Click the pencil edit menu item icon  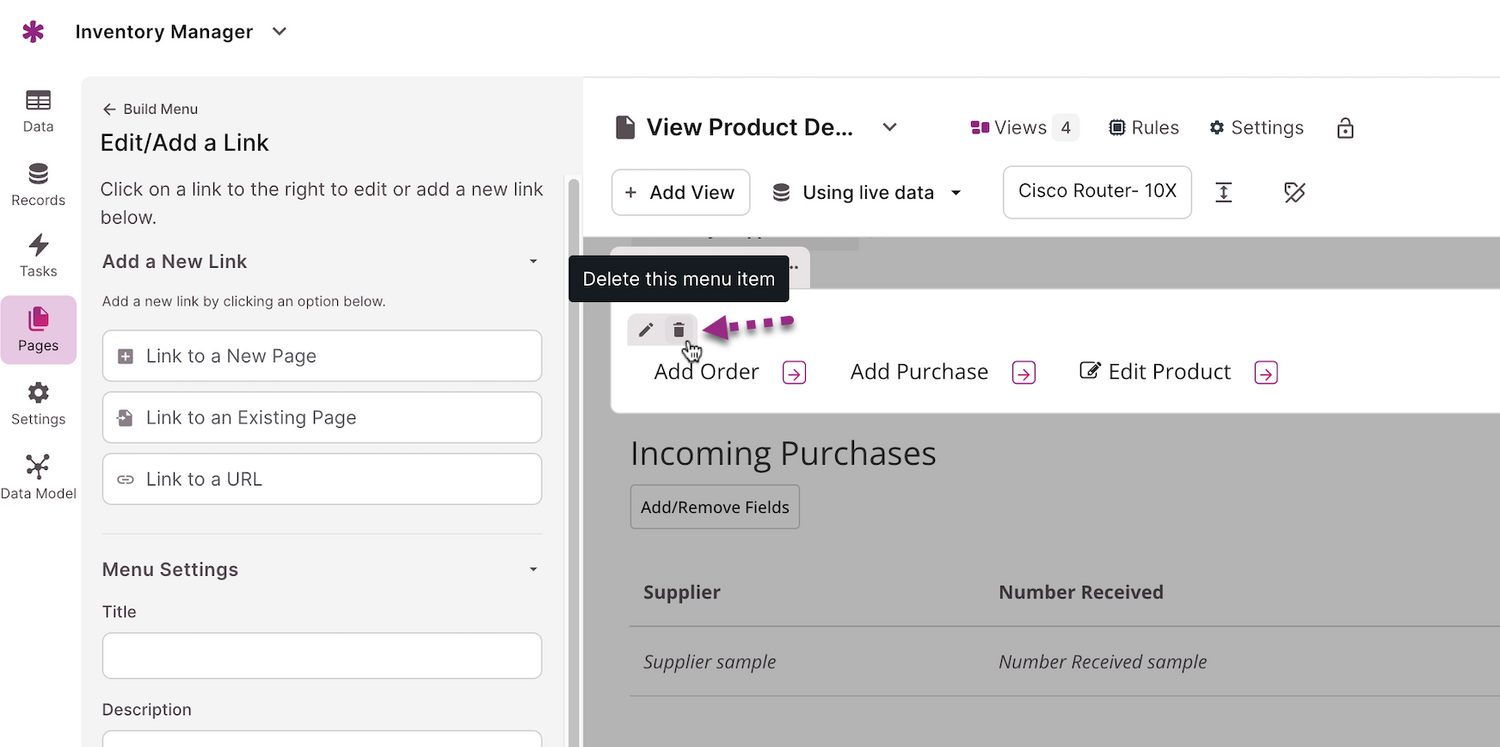tap(646, 330)
